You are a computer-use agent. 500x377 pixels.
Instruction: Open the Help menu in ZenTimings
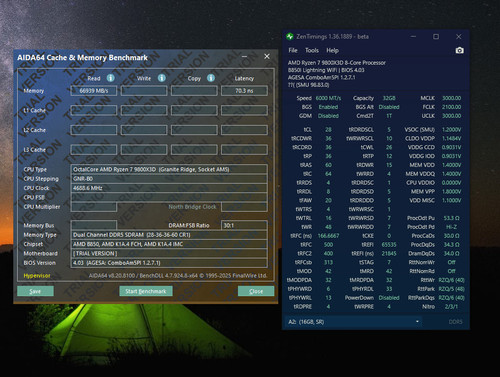(x=332, y=50)
